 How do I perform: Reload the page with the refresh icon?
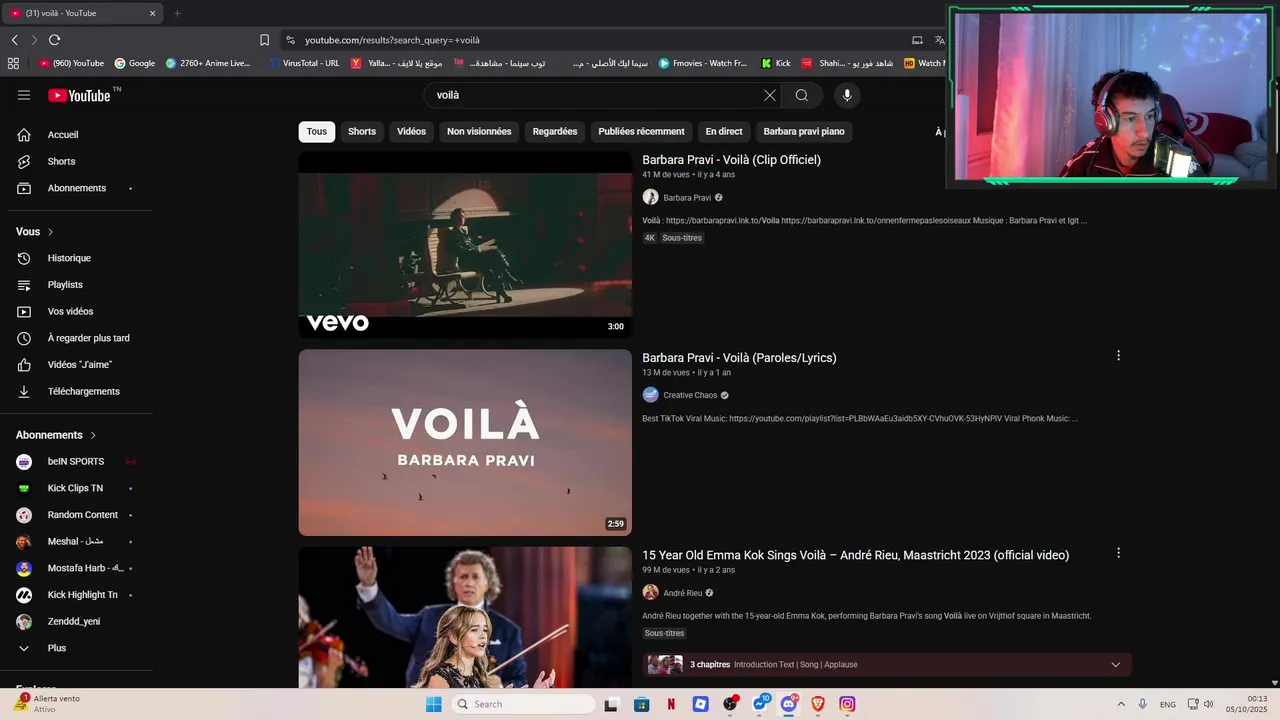click(54, 40)
